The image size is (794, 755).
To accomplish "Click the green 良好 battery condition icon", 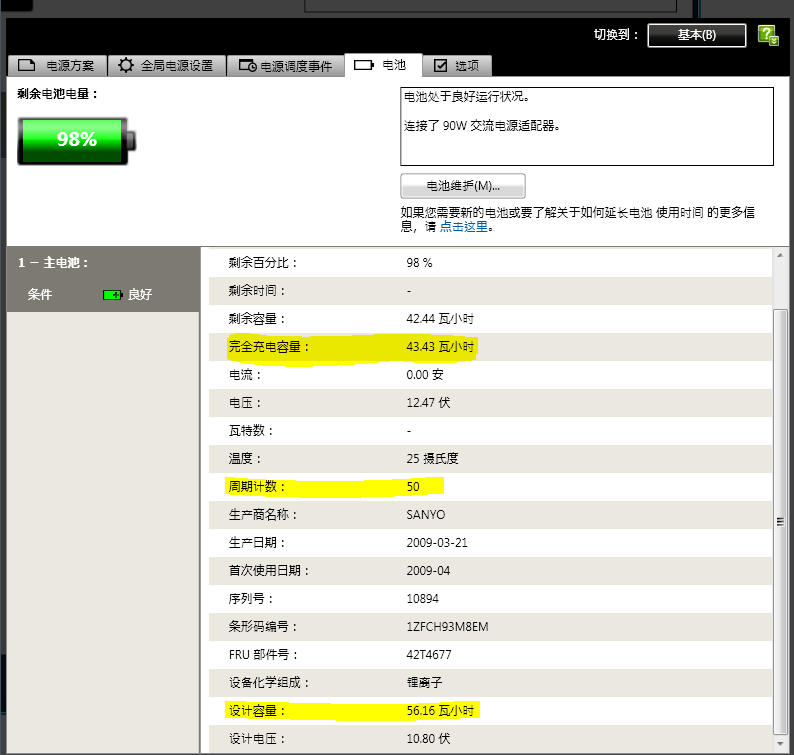I will pyautogui.click(x=113, y=295).
